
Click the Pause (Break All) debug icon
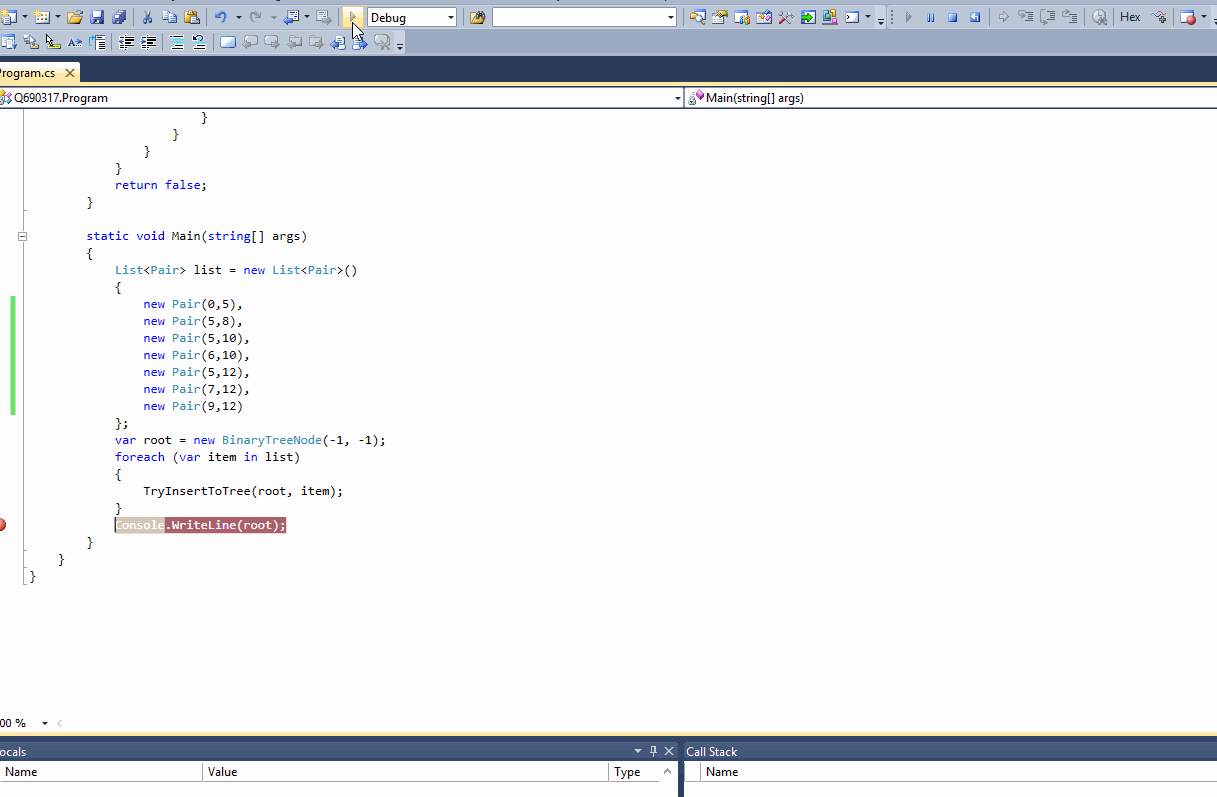[931, 17]
